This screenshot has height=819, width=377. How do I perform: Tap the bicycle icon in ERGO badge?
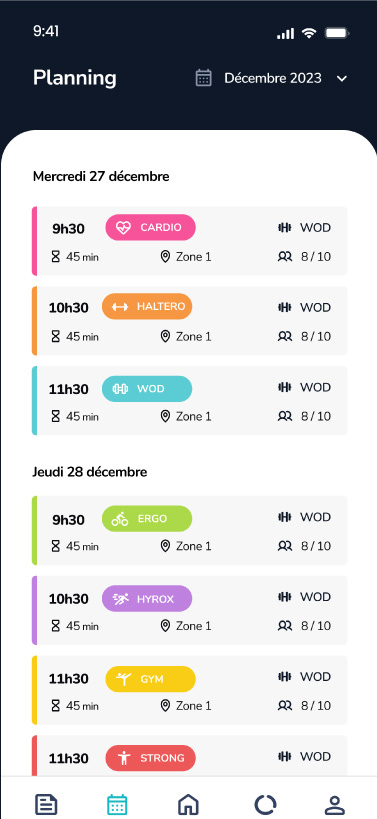point(120,519)
